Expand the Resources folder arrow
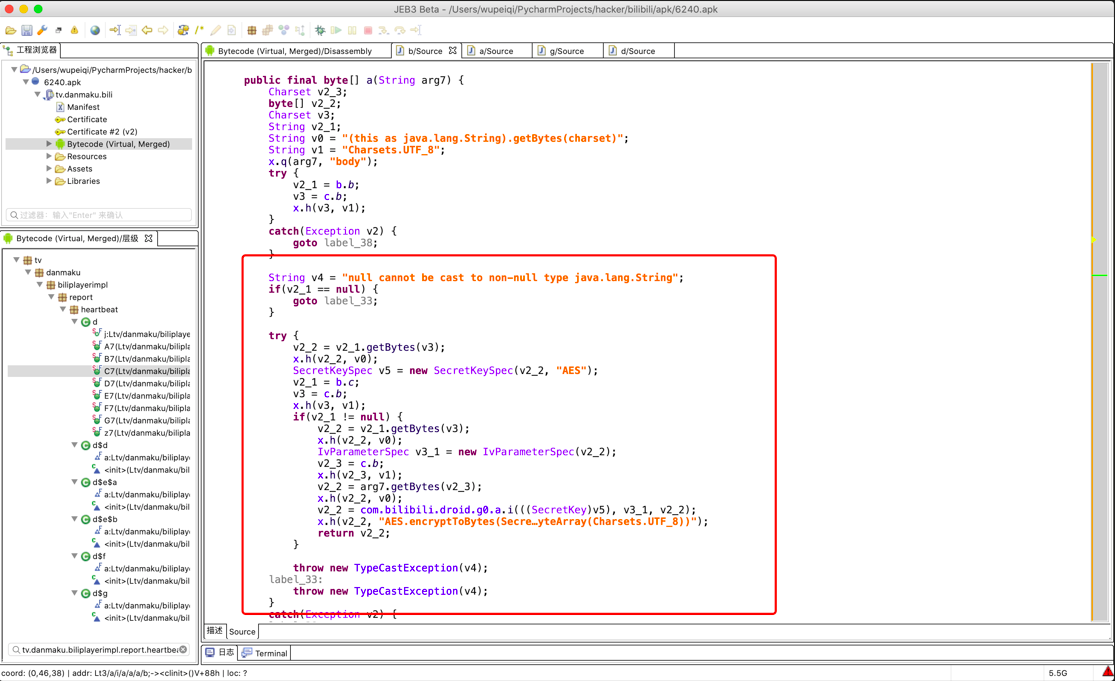The width and height of the screenshot is (1115, 681). point(49,156)
